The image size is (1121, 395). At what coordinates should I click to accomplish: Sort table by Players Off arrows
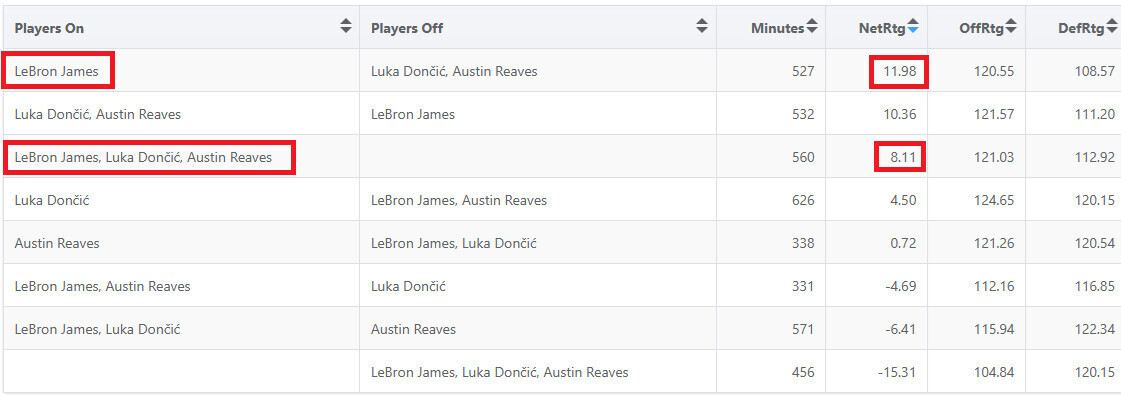tap(702, 26)
